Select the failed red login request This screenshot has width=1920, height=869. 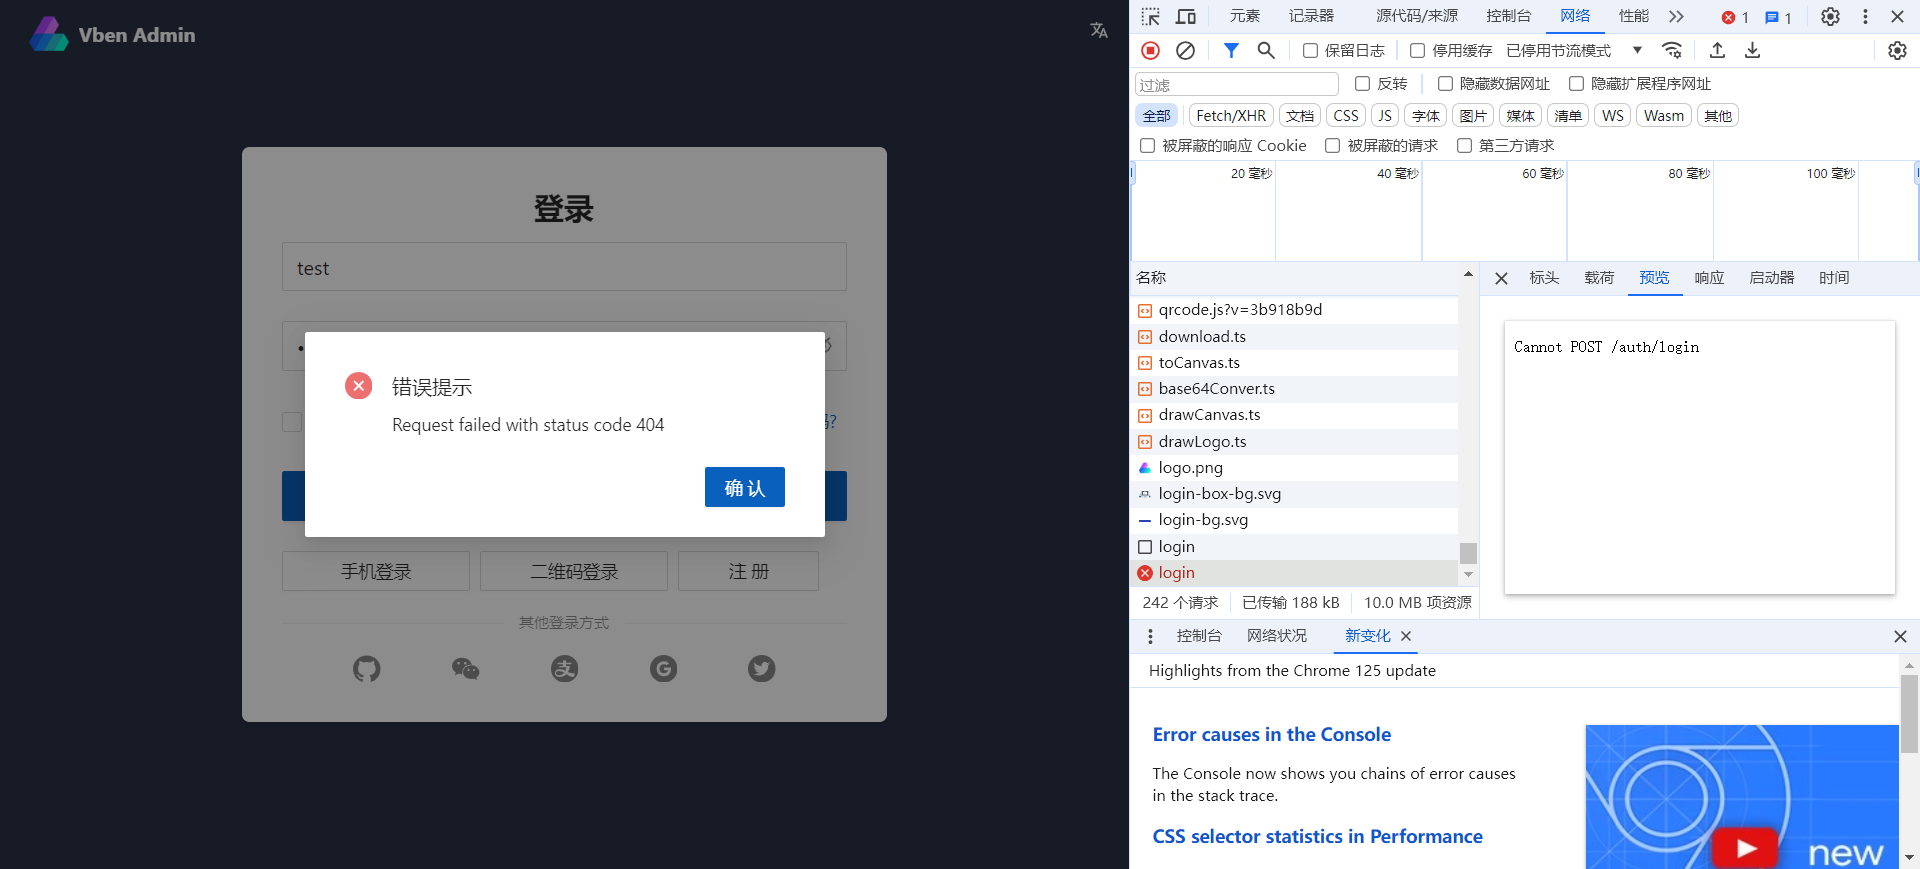[x=1296, y=573]
